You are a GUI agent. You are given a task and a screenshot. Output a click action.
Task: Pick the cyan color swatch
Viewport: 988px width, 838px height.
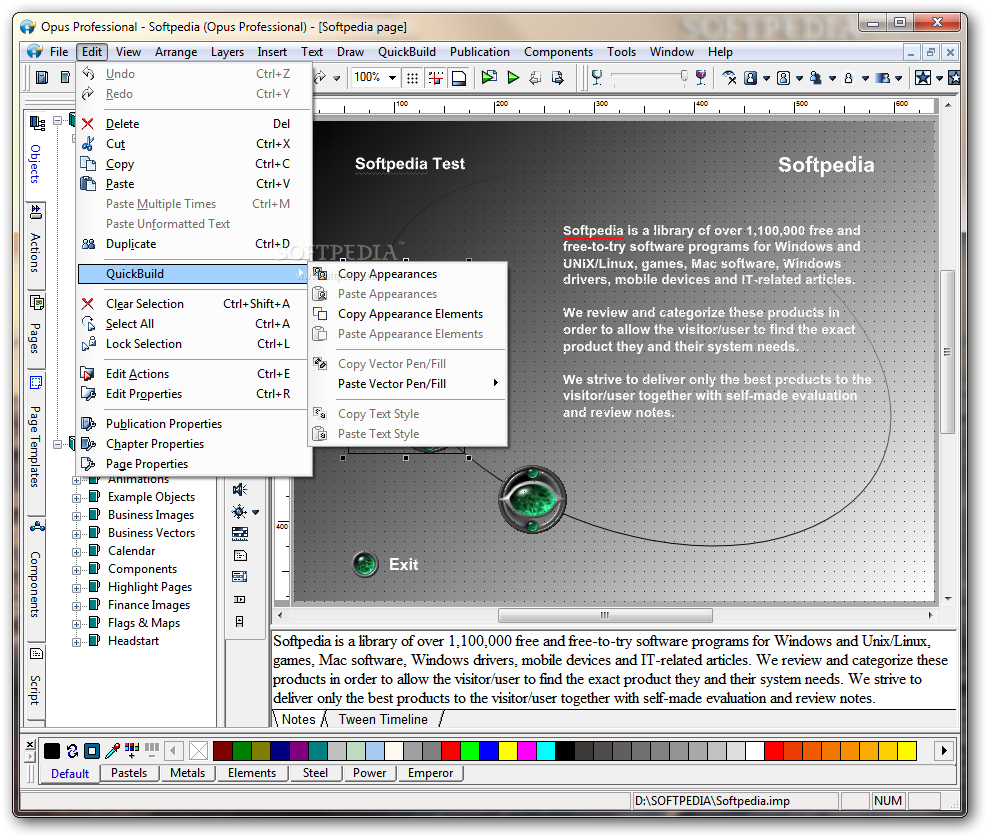546,750
